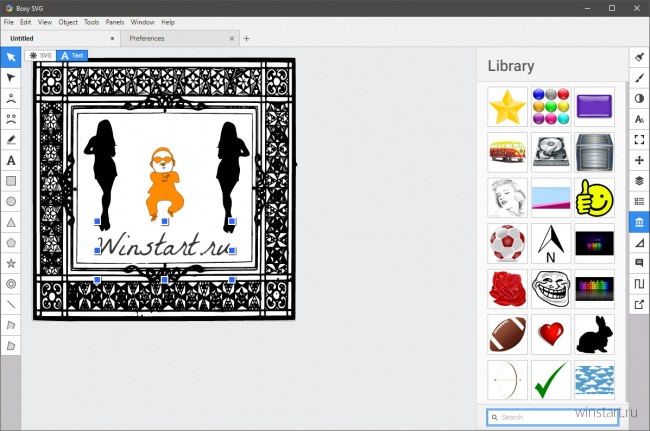Image resolution: width=650 pixels, height=431 pixels.
Task: Open the comment bubble panel
Action: [639, 263]
